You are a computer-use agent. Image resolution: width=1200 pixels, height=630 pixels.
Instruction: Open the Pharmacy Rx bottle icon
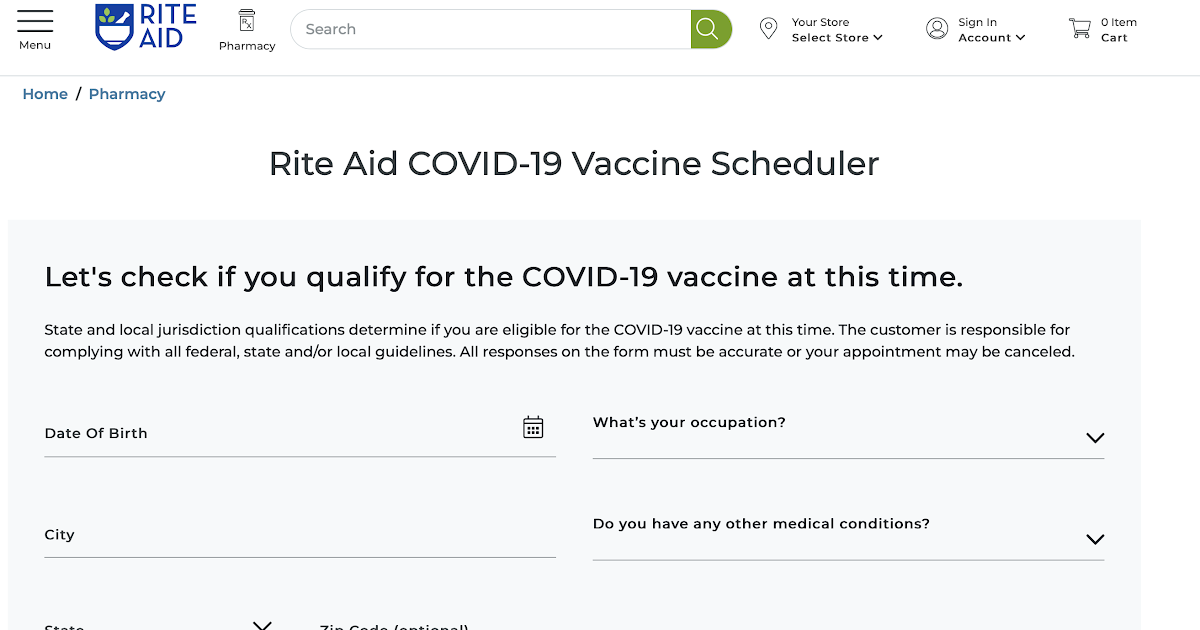(246, 21)
